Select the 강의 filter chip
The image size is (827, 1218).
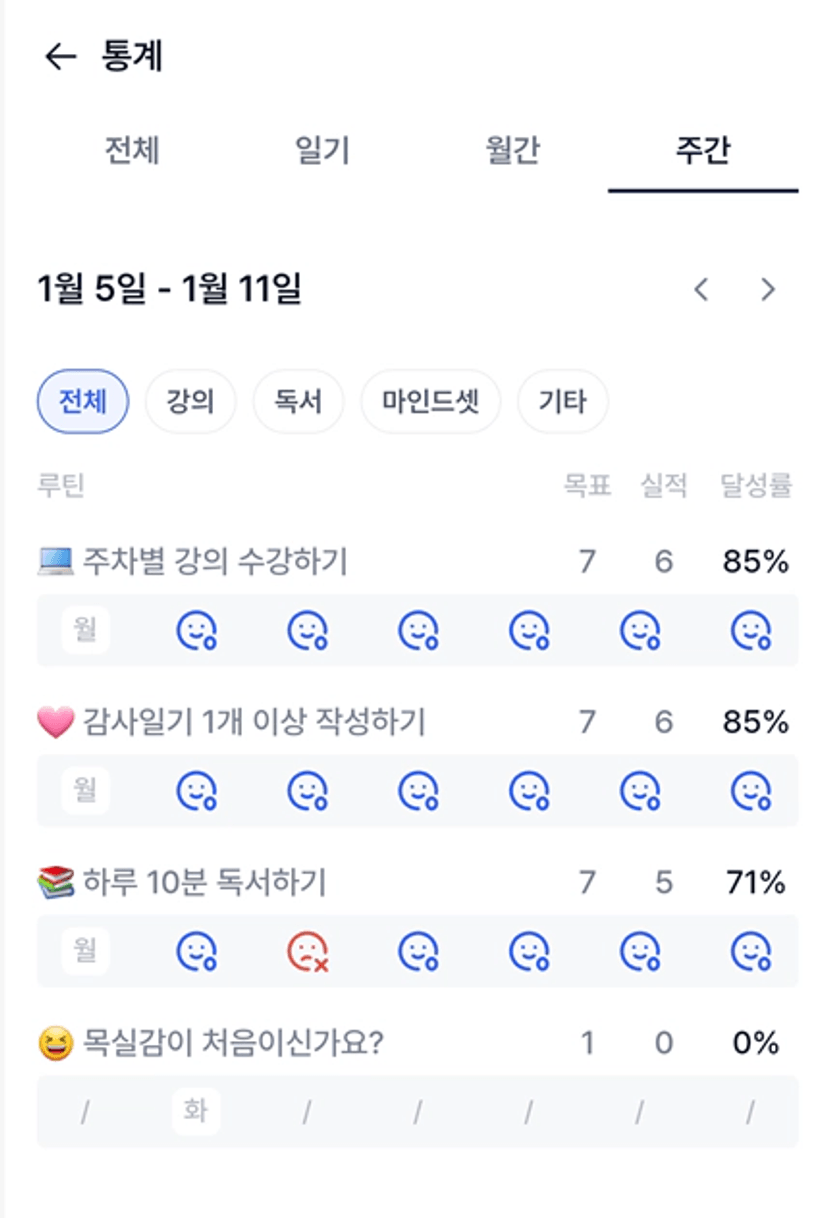tap(191, 402)
